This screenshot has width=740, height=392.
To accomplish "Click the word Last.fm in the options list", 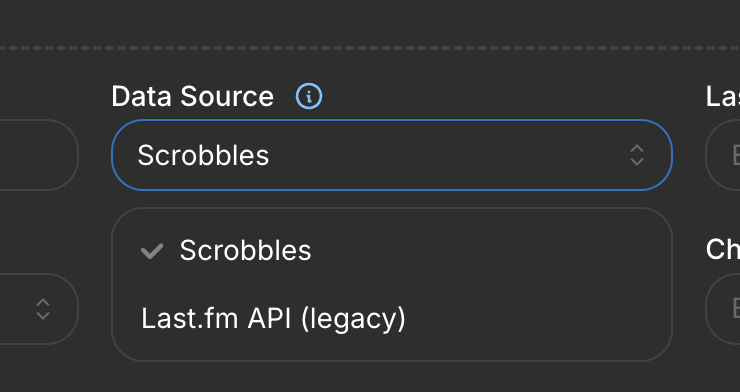I will click(x=190, y=319).
